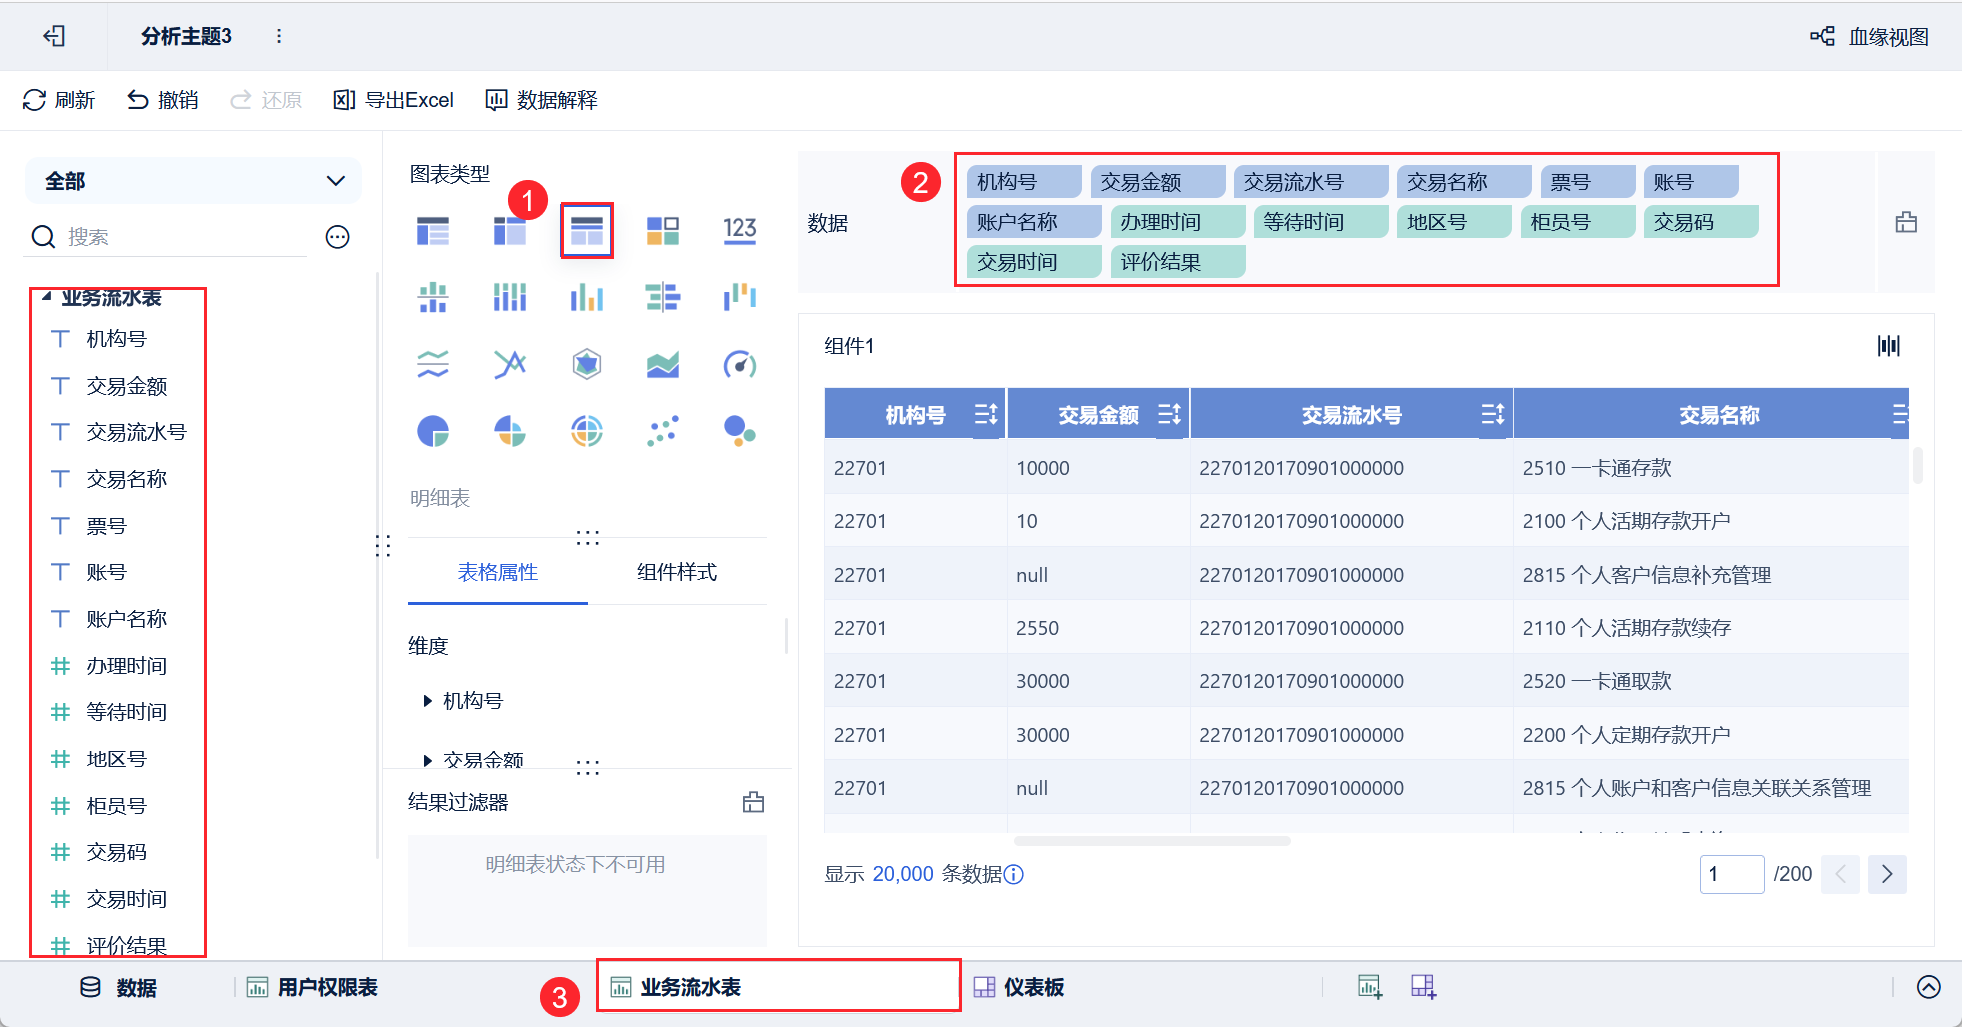The height and width of the screenshot is (1027, 1962).
Task: Switch to the 组件样式 tab
Action: [x=677, y=572]
